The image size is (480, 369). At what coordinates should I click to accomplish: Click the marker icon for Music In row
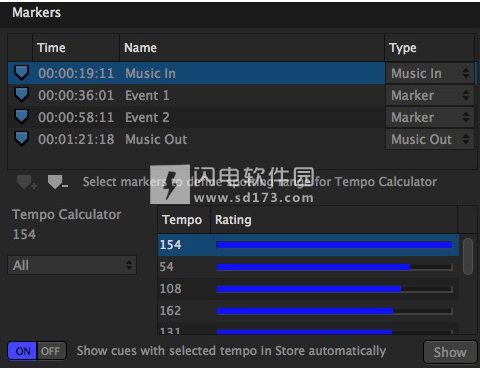[22, 73]
